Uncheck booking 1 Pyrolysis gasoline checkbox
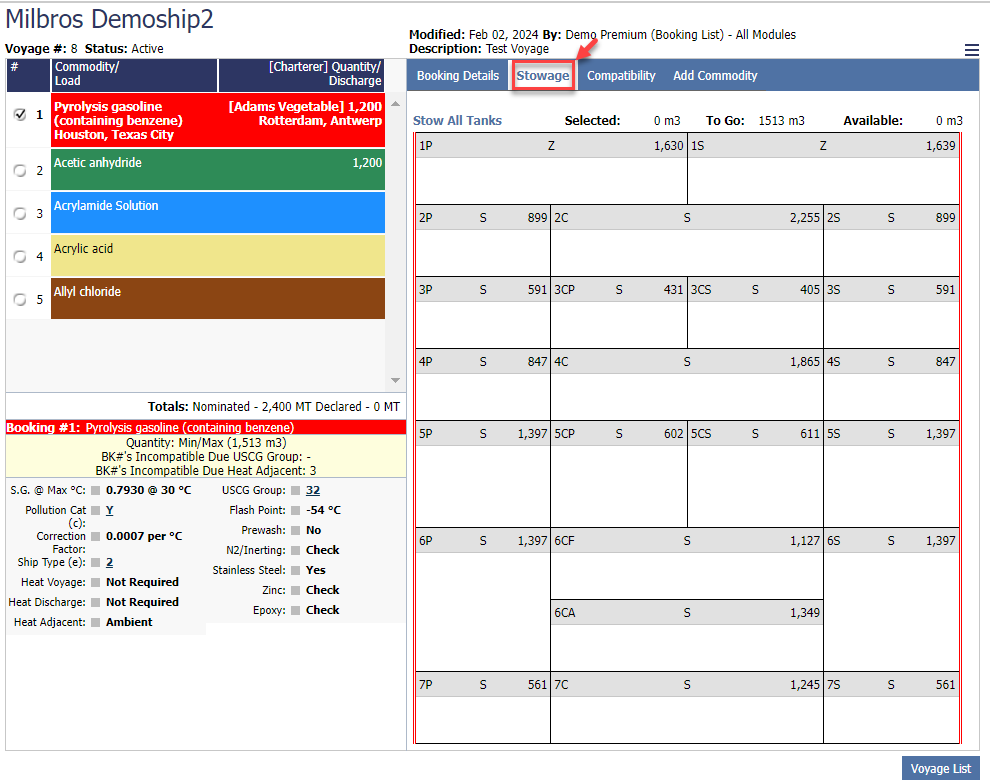 click(20, 114)
